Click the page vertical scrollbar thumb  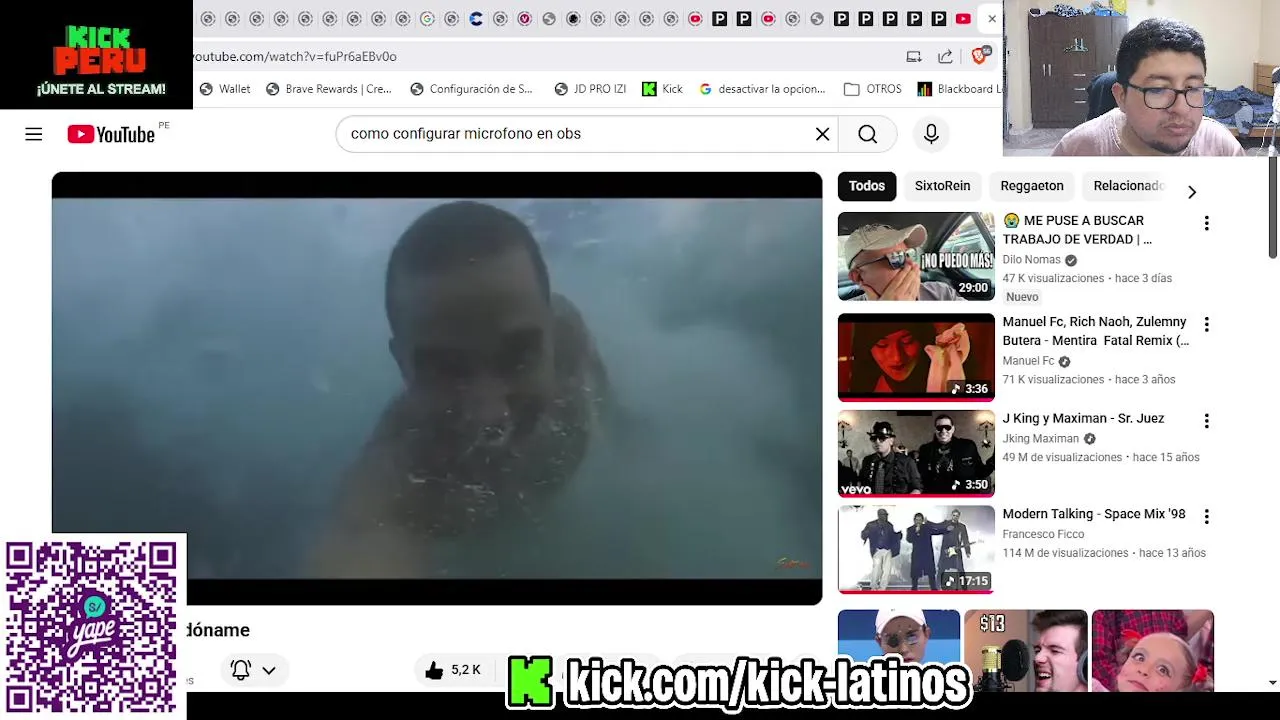pos(1272,207)
